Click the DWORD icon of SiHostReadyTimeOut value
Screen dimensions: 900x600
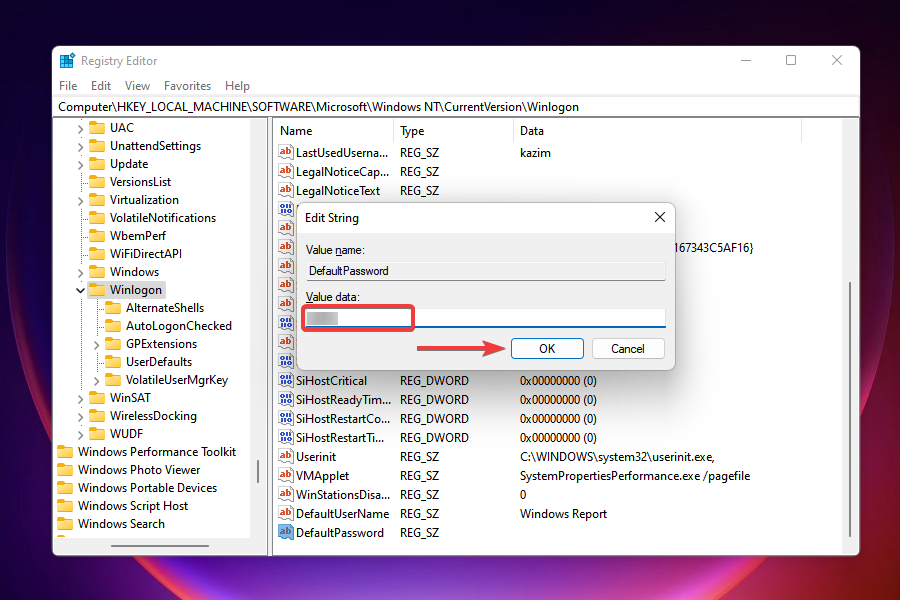286,399
